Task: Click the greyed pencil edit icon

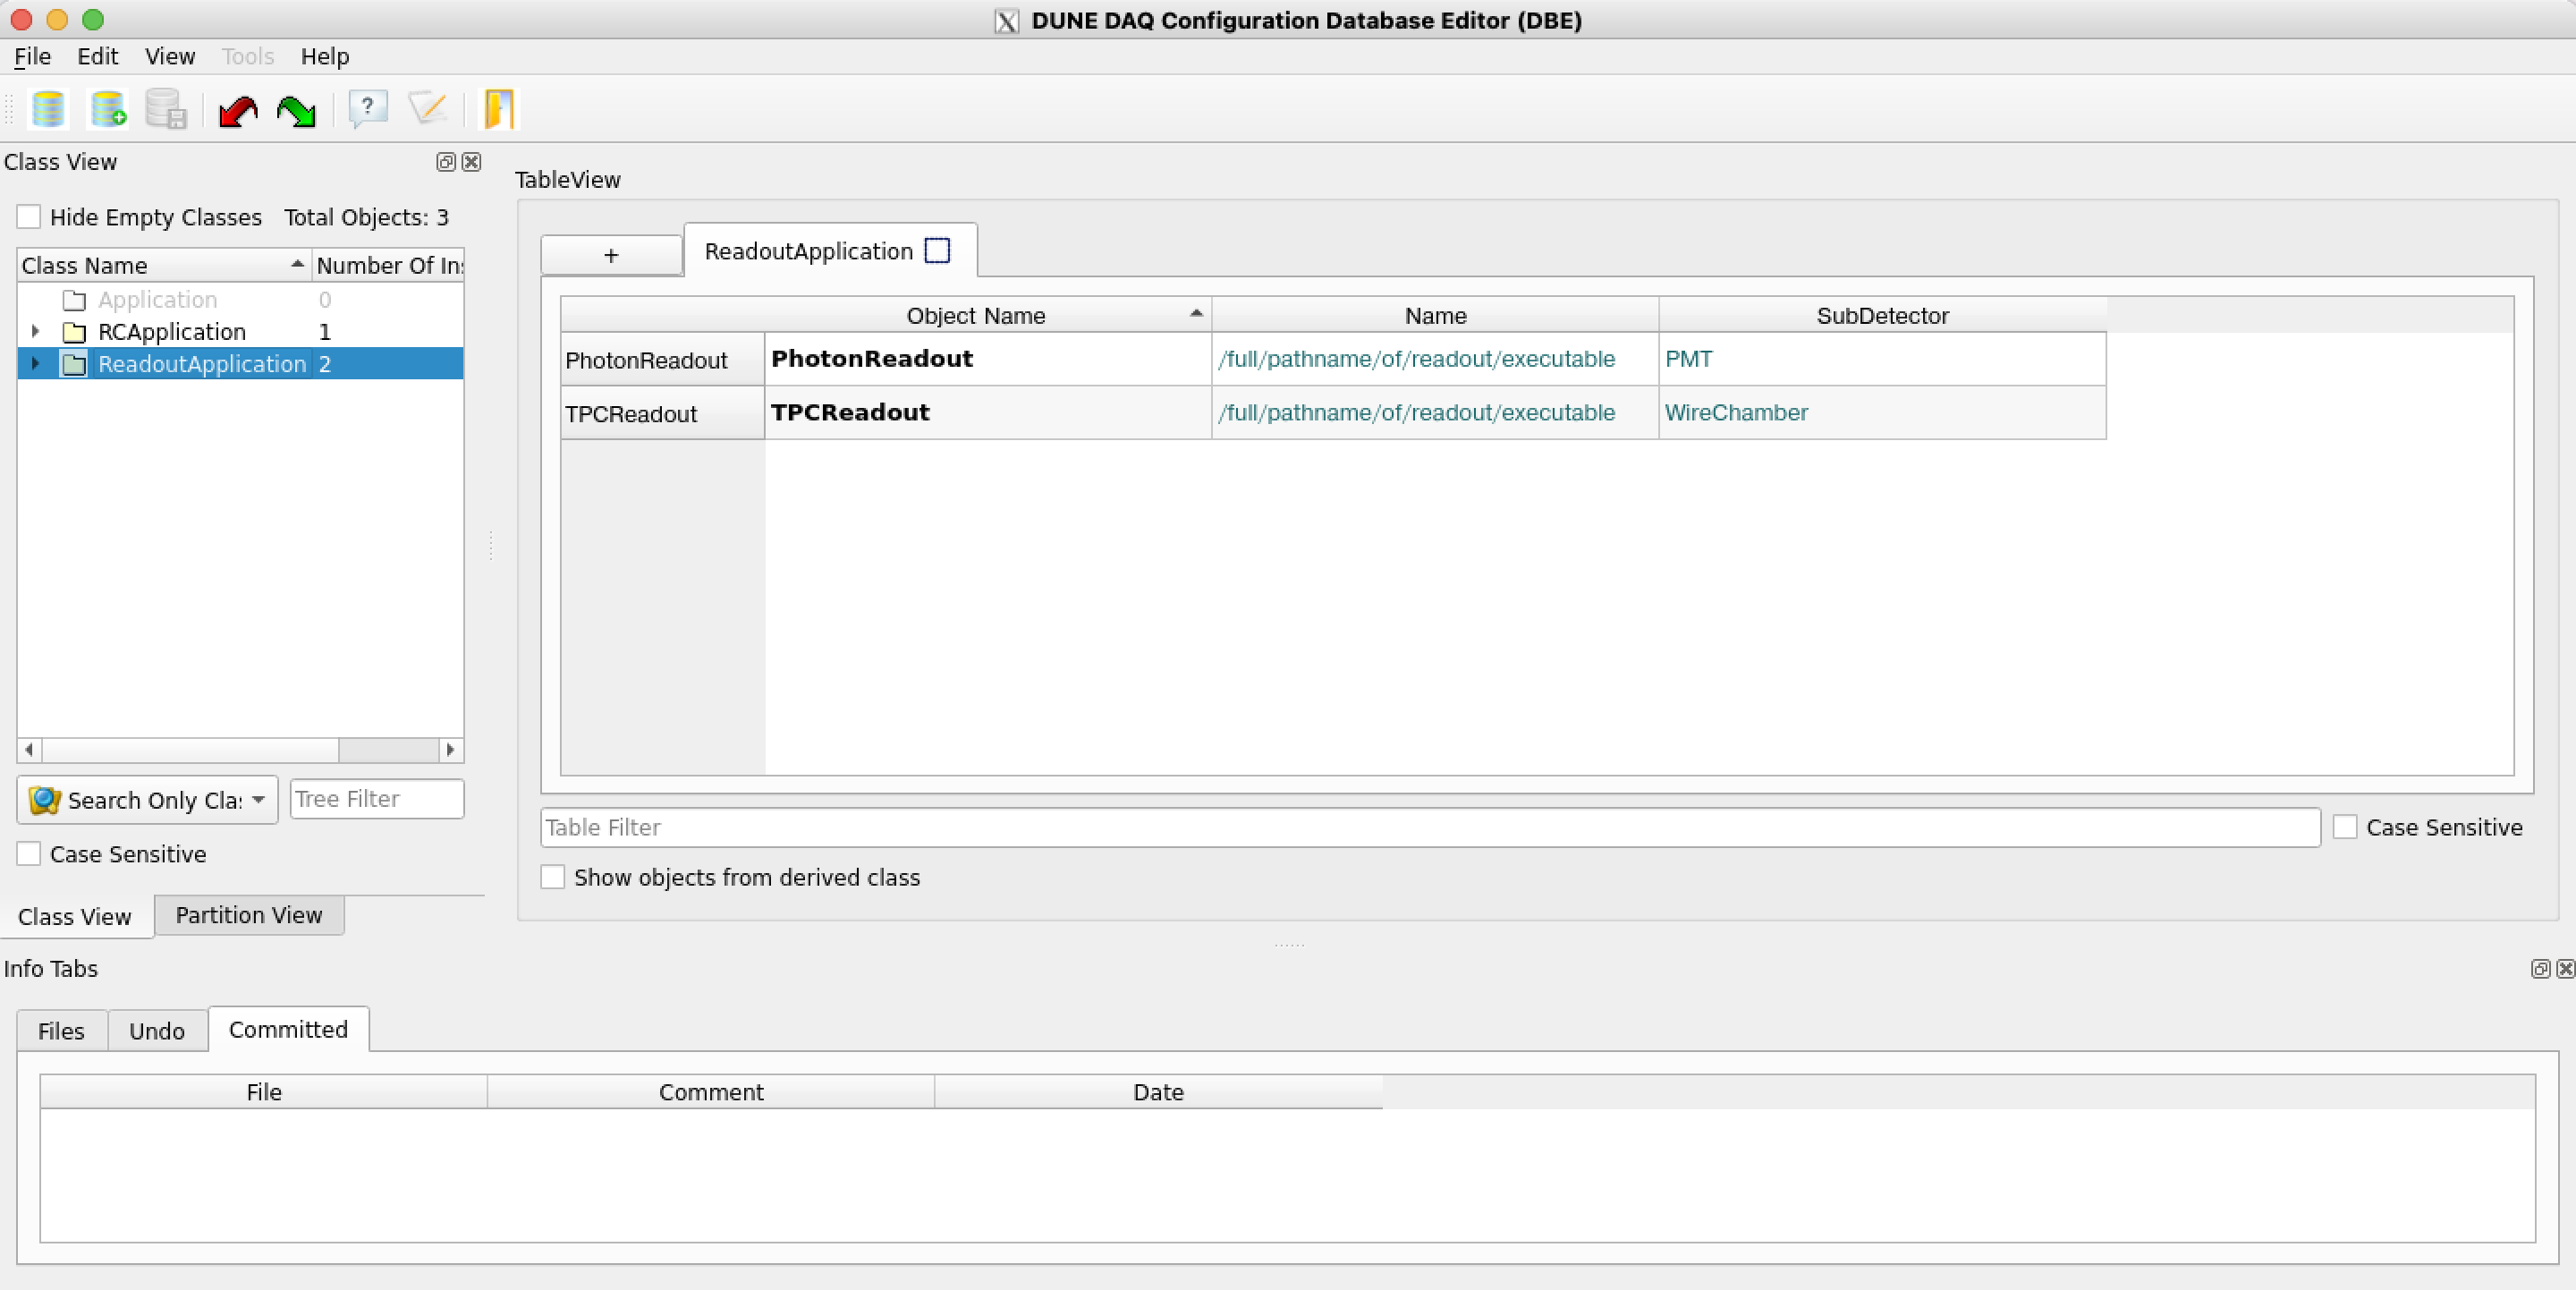Action: click(x=428, y=108)
